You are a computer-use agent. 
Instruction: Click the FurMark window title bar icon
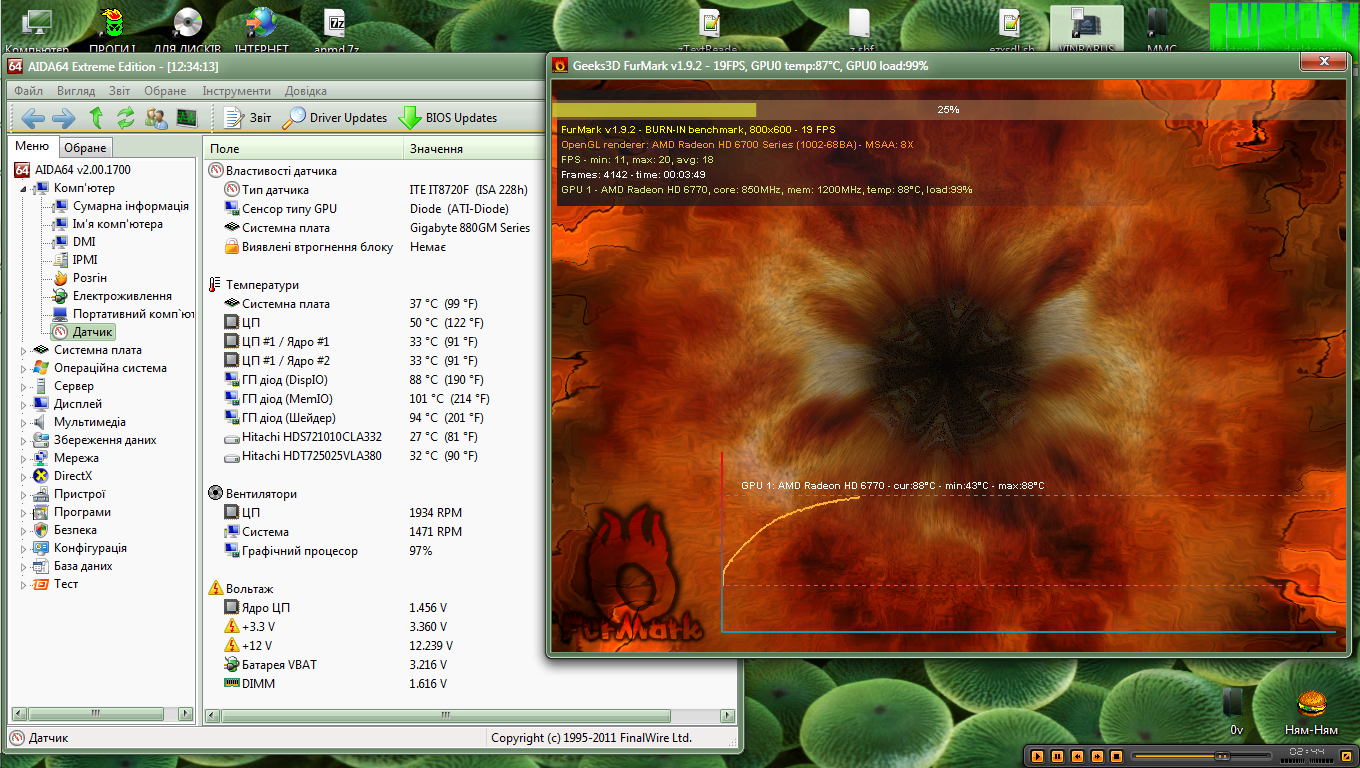(560, 65)
